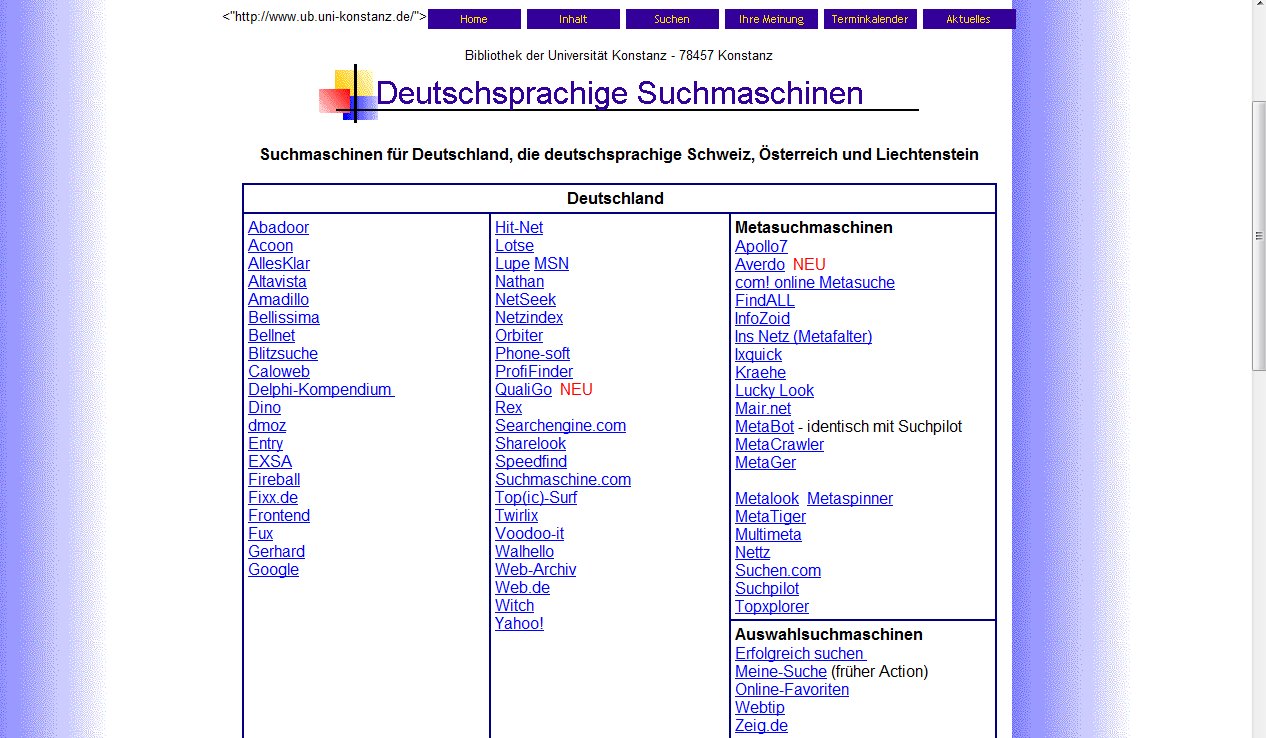Open the Web-Archiv link

click(535, 570)
